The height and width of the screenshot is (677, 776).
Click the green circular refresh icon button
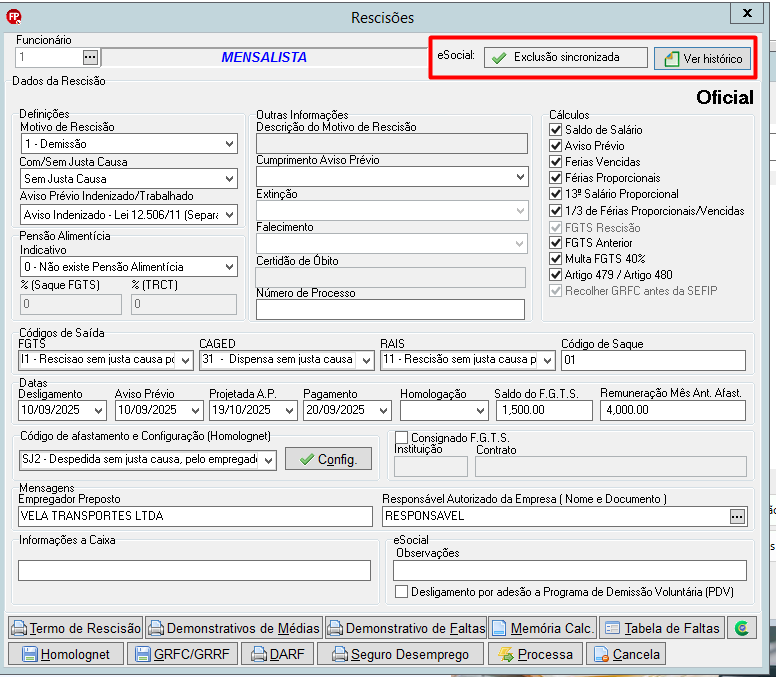[741, 628]
